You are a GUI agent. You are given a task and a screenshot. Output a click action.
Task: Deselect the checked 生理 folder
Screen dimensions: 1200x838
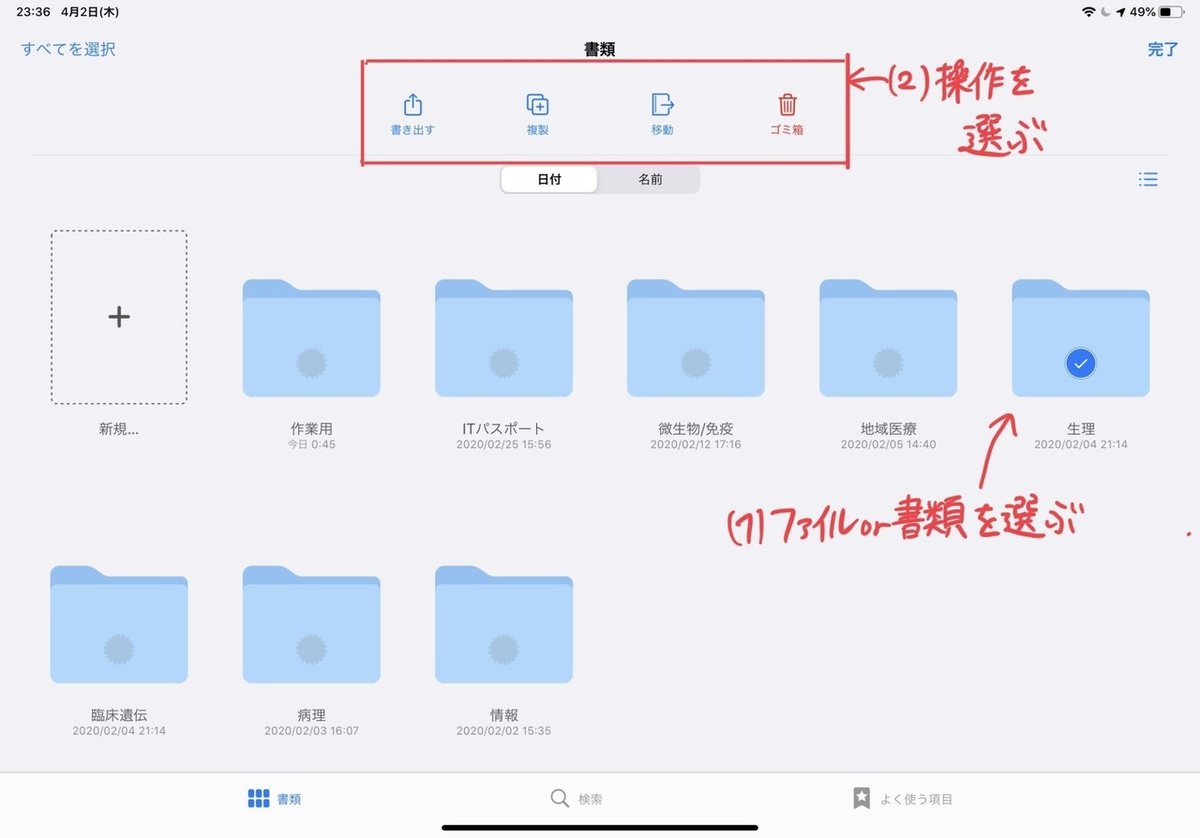click(1080, 335)
